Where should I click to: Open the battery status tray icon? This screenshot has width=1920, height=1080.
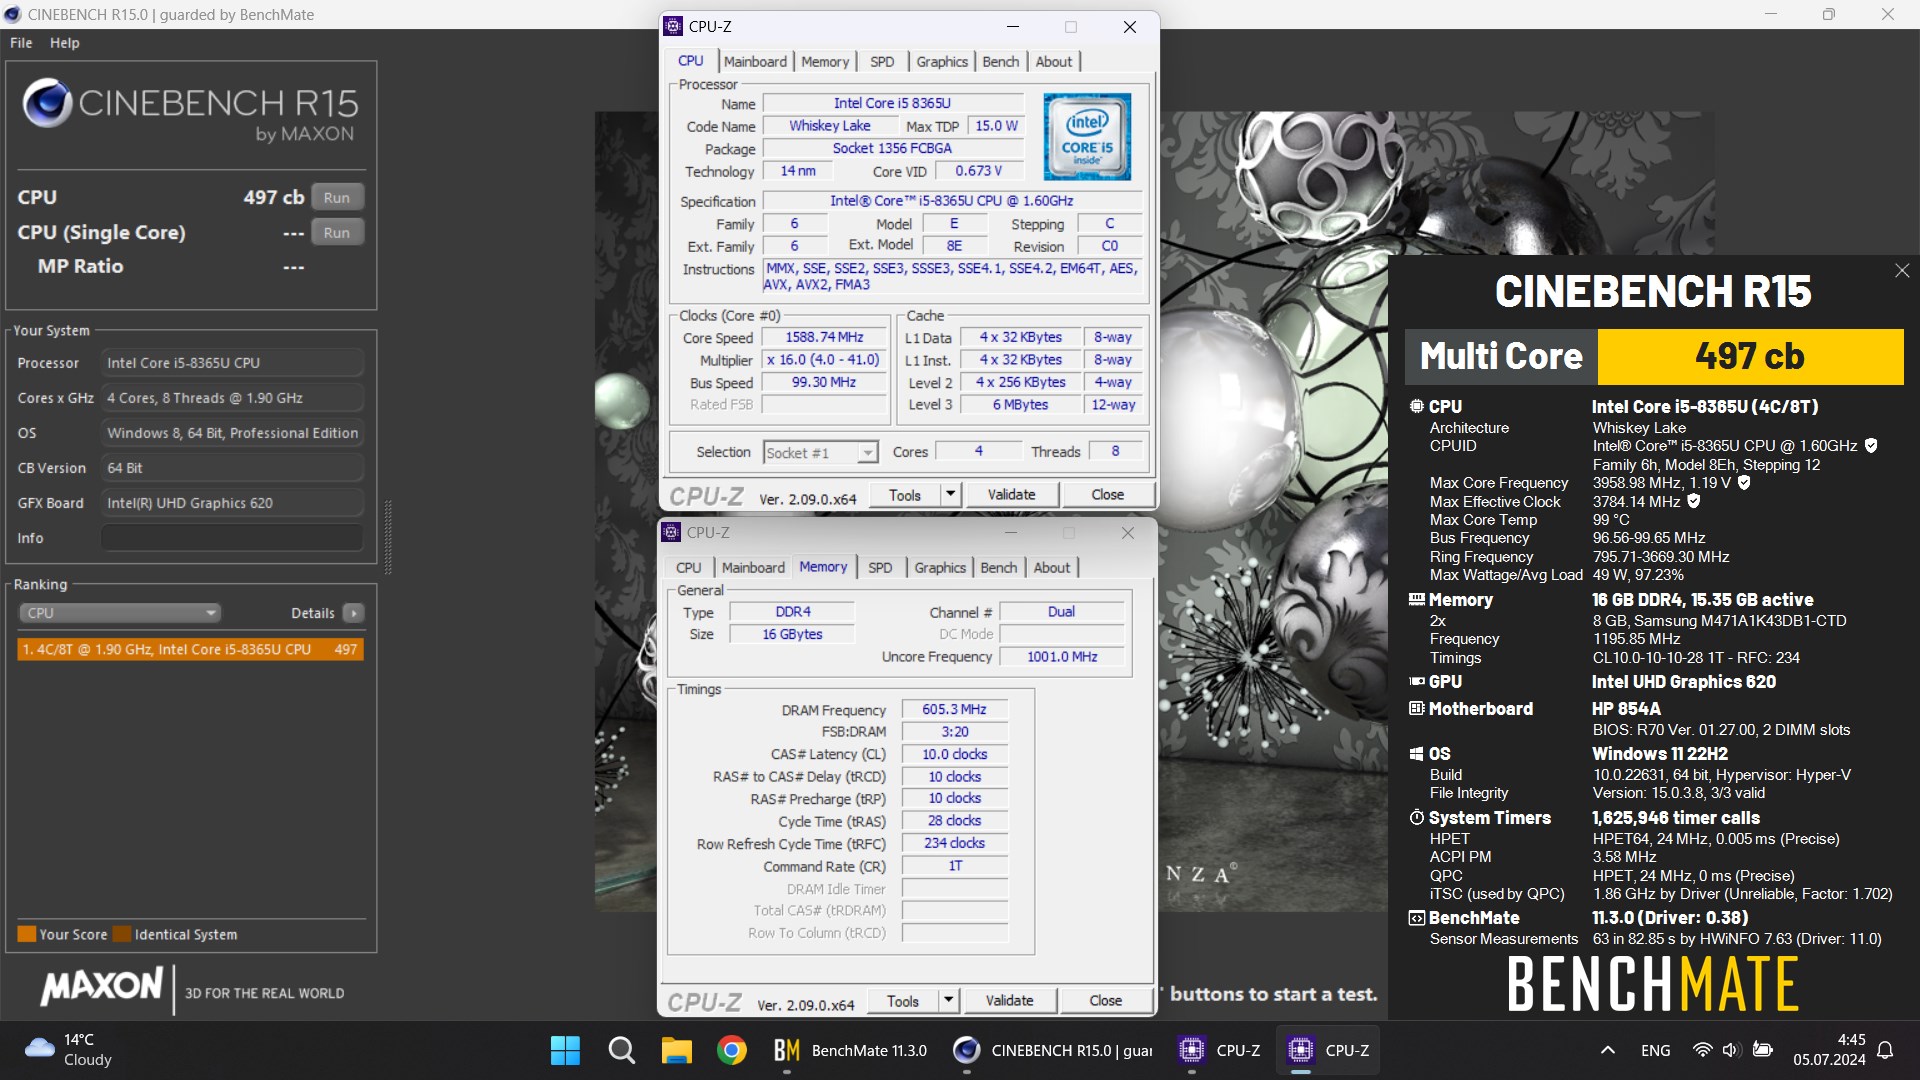[1763, 1051]
